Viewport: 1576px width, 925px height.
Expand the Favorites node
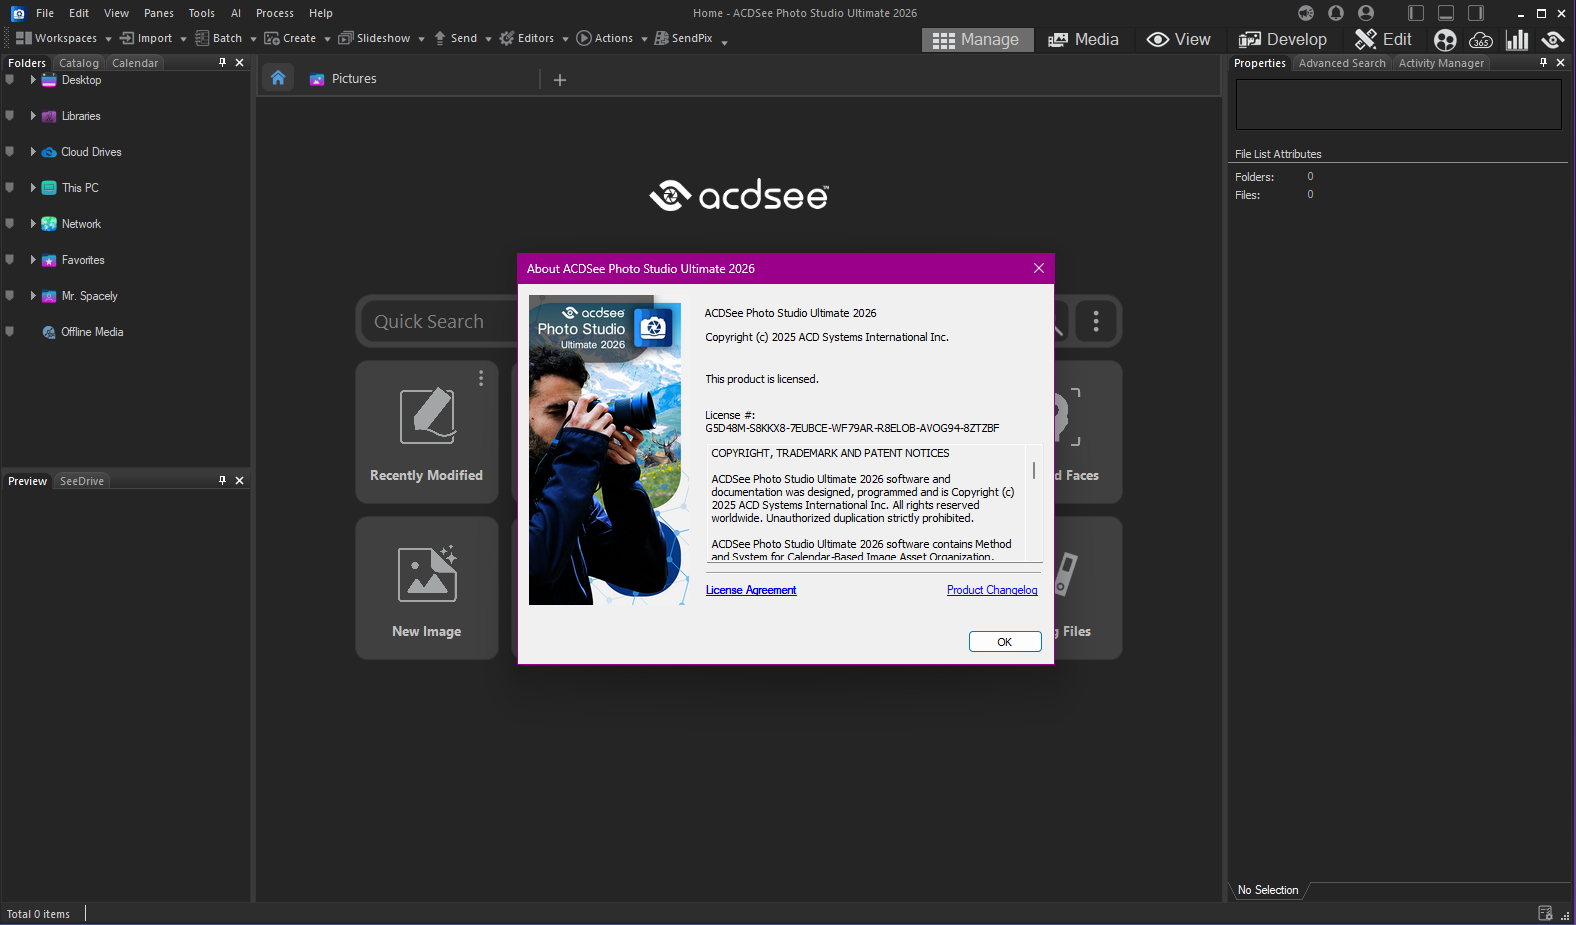click(33, 260)
